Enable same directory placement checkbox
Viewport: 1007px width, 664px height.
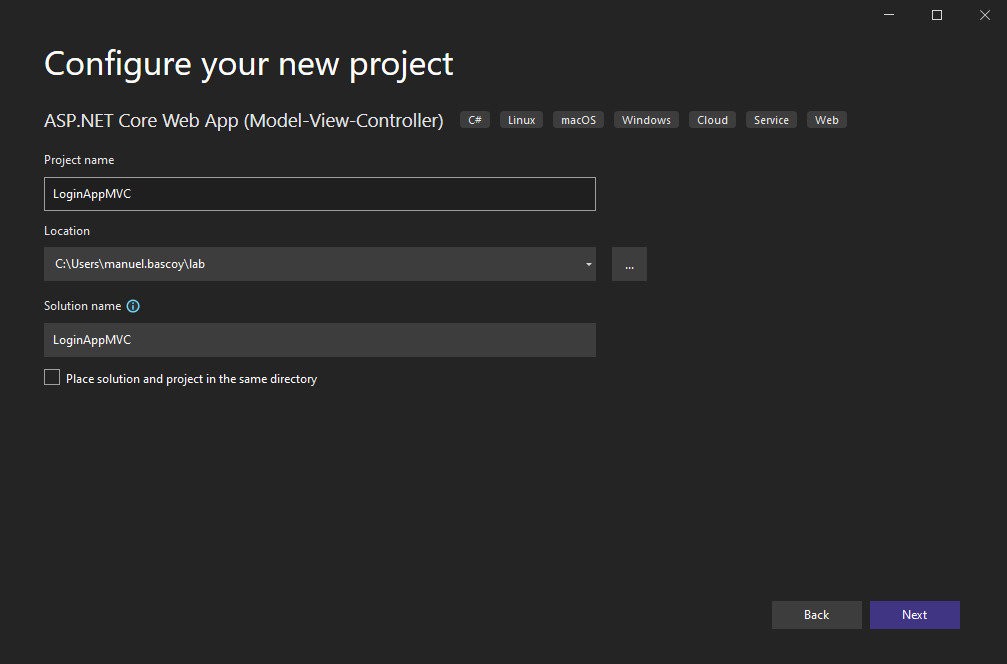click(x=52, y=378)
